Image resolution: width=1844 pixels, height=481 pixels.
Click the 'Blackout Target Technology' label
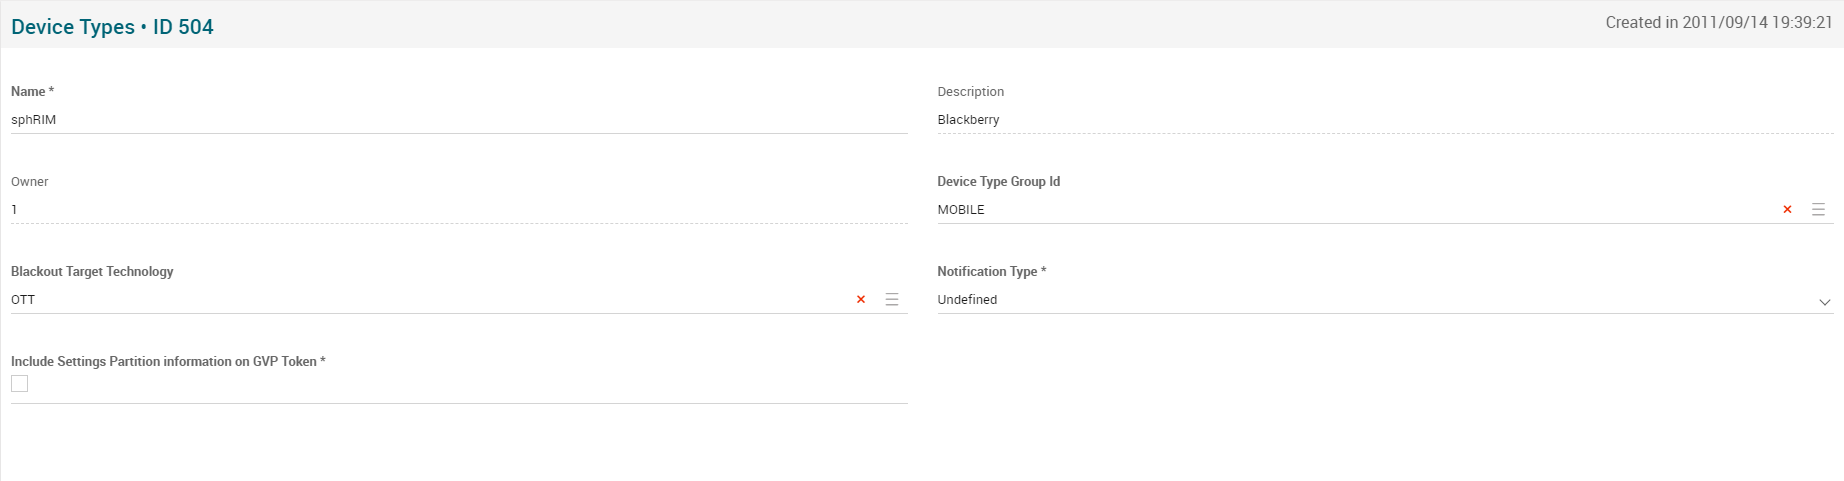tap(92, 272)
